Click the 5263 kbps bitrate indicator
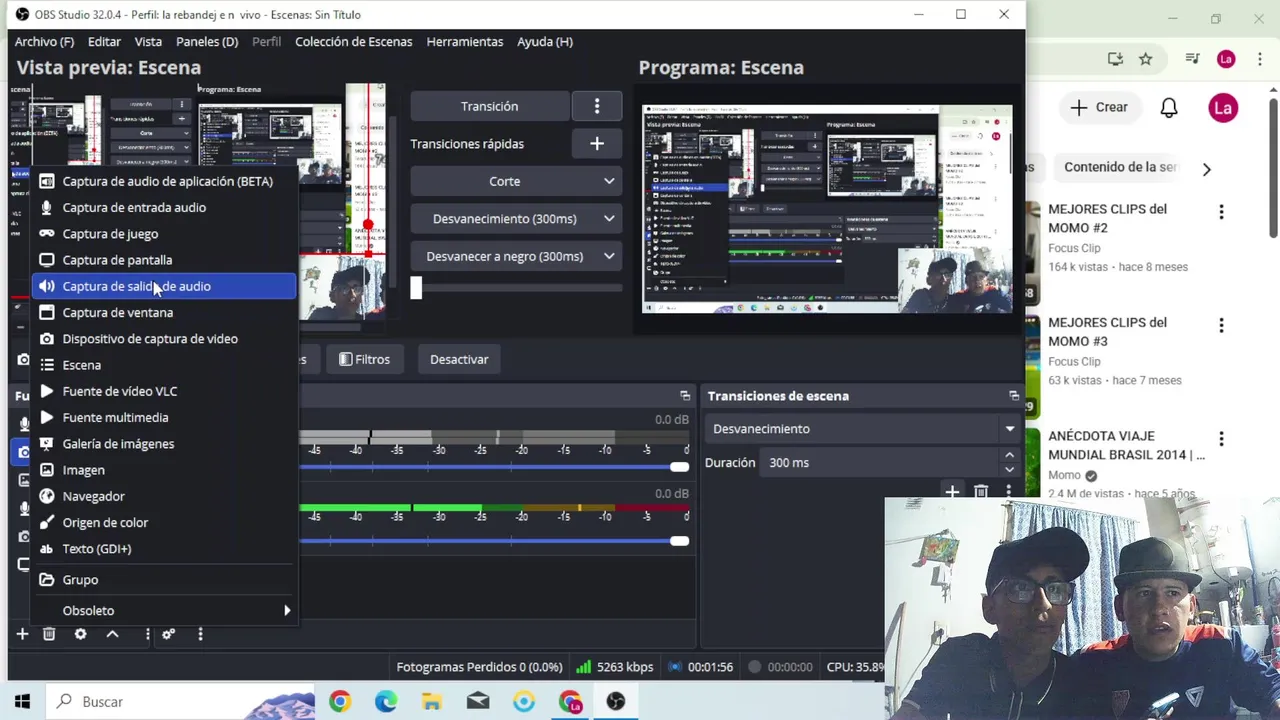 coord(615,667)
